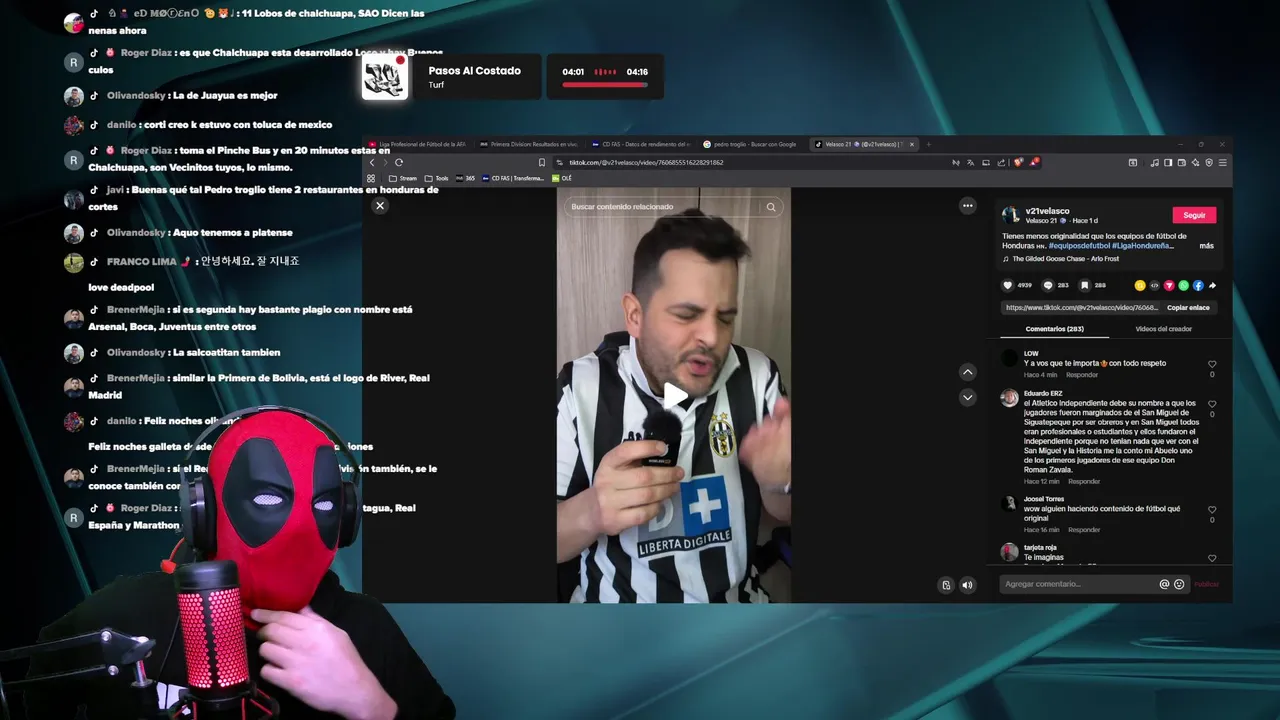
Task: Click the 'Copiar enlace' button
Action: (1188, 308)
